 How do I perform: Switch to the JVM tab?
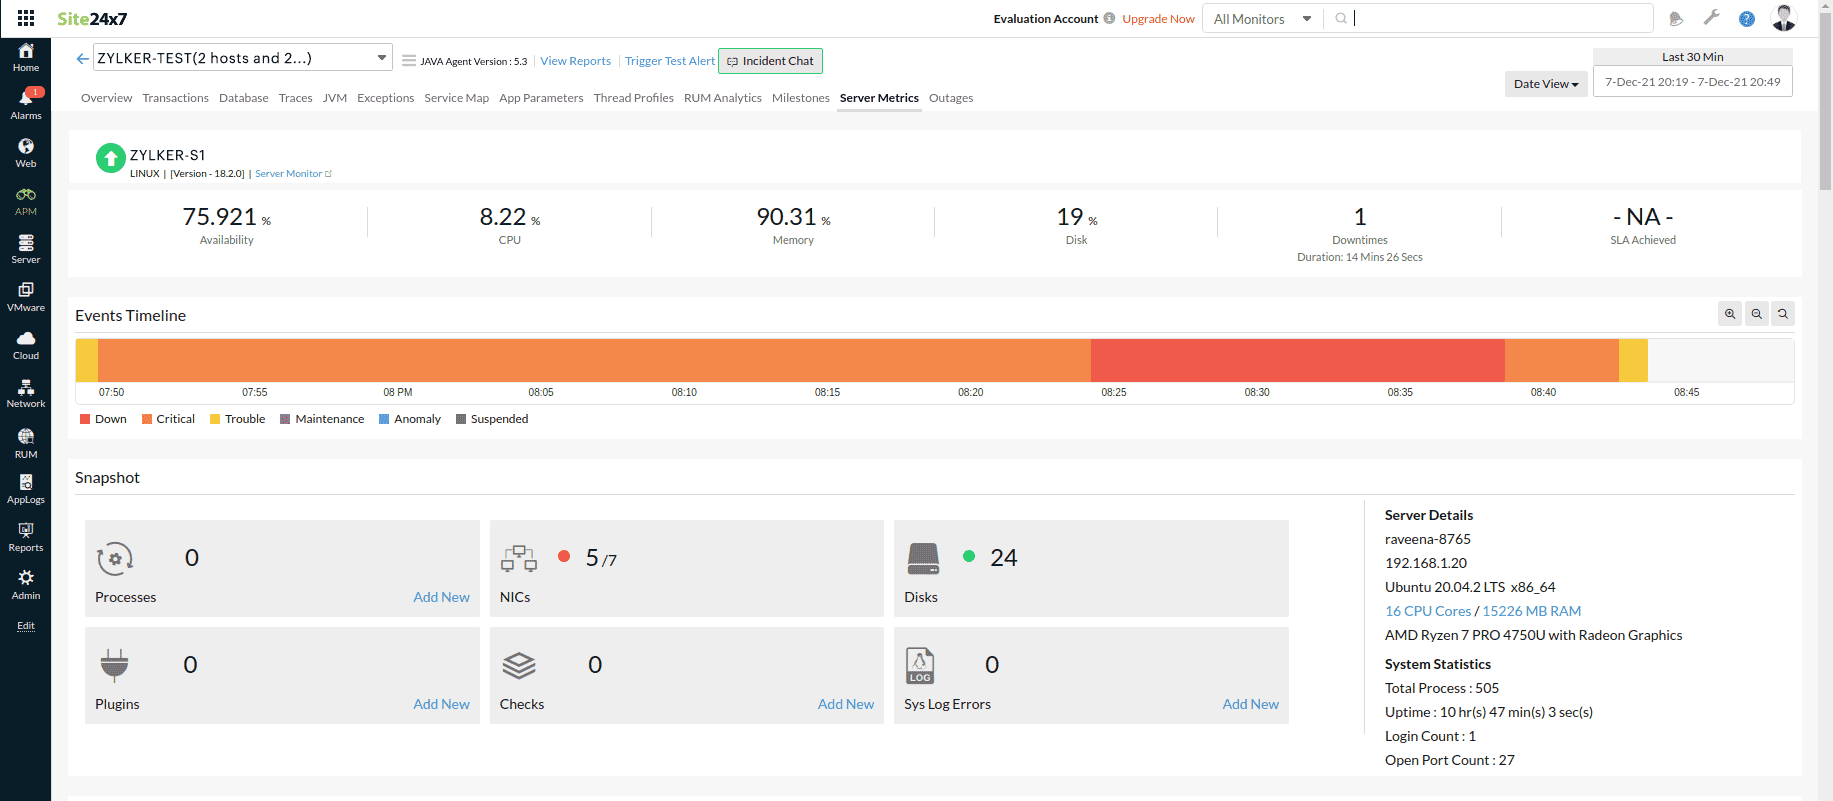tap(334, 98)
